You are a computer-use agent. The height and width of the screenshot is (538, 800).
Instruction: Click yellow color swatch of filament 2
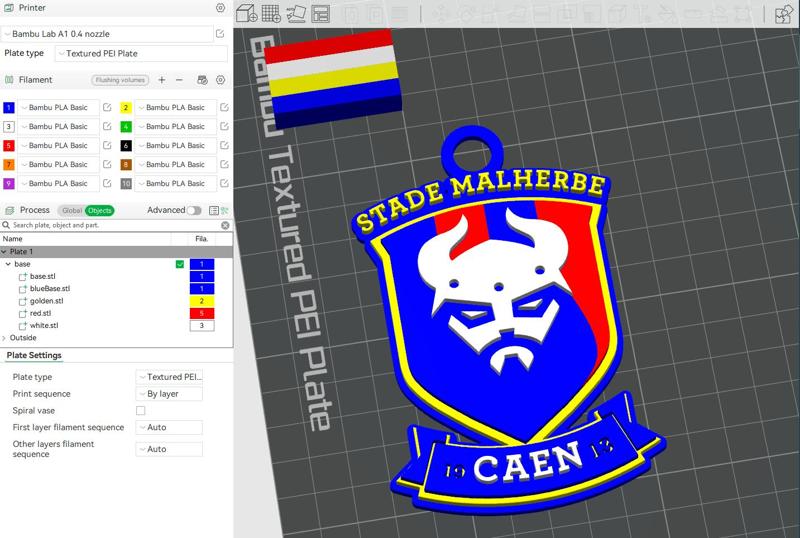(x=126, y=107)
